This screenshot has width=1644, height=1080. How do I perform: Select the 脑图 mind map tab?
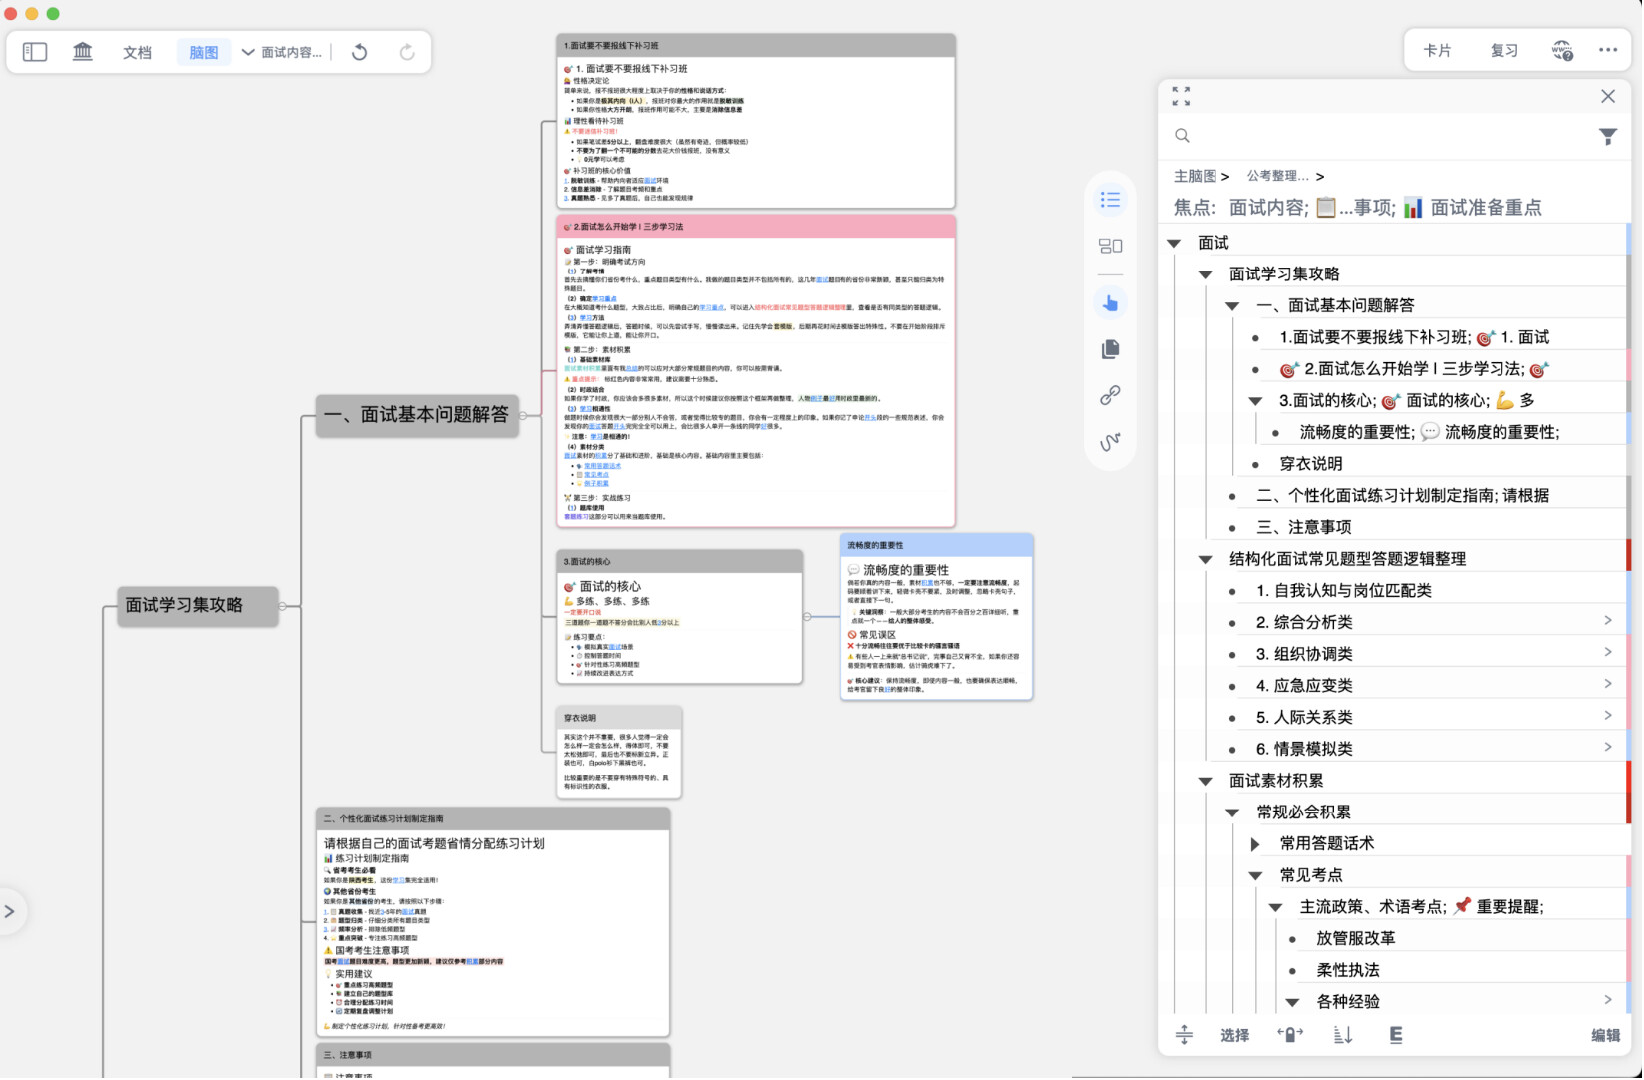pos(203,53)
